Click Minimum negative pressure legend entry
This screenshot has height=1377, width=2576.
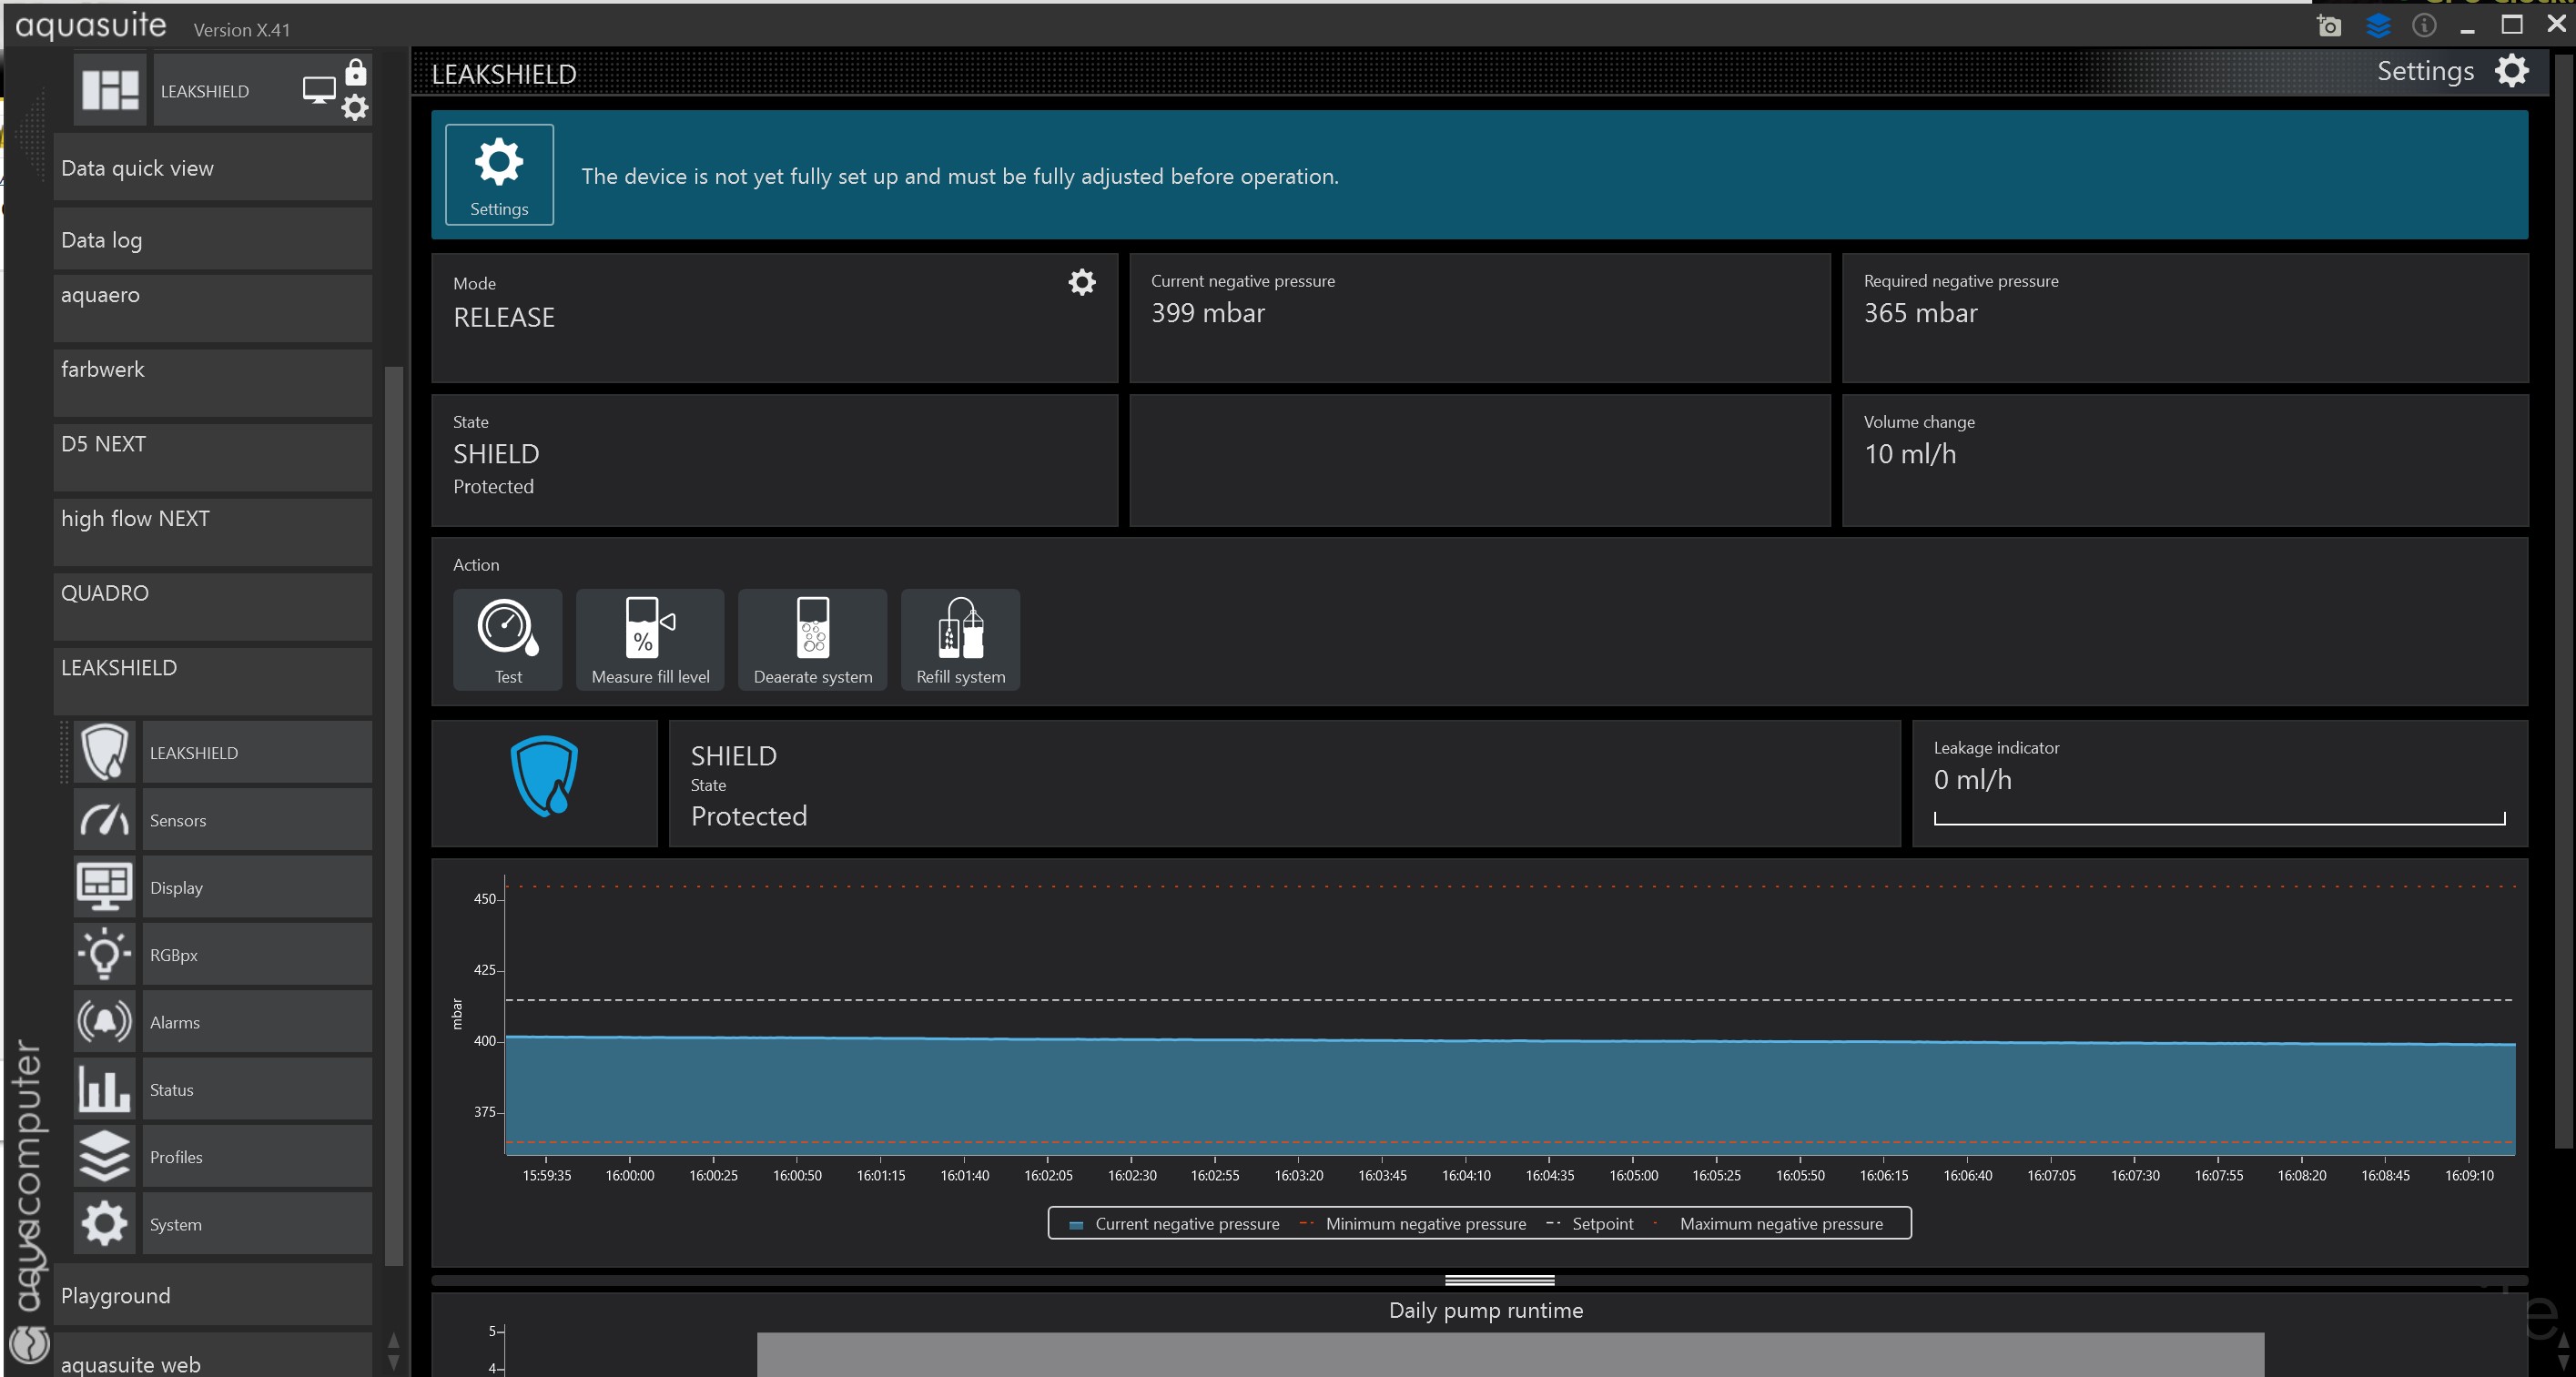[x=1413, y=1223]
